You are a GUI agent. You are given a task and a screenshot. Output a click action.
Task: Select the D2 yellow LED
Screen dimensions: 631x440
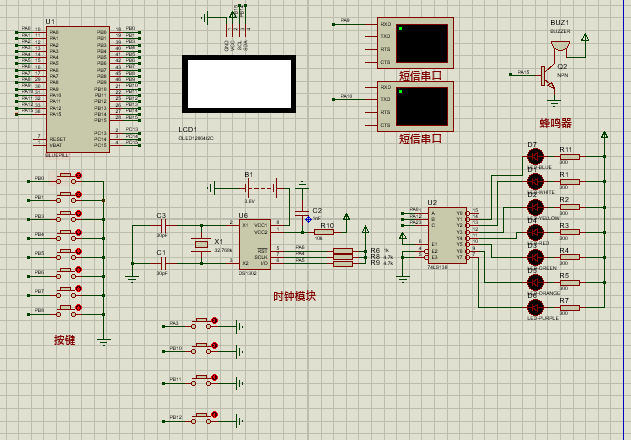pos(535,207)
